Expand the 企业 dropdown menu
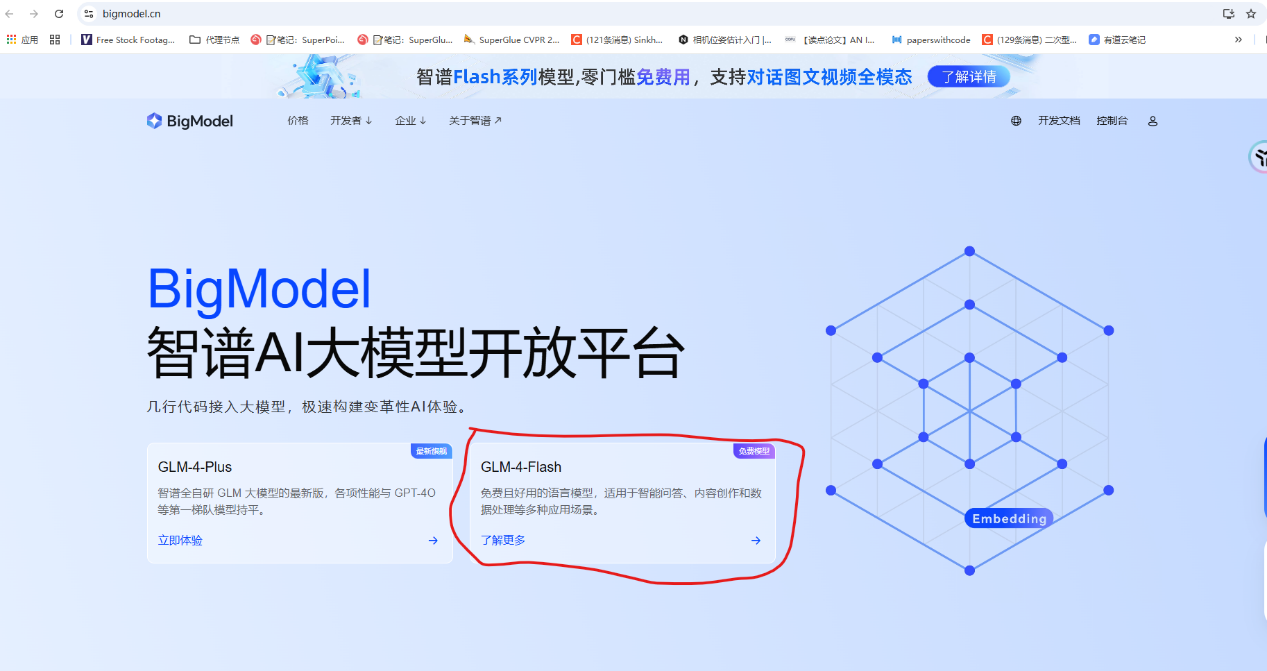 point(410,121)
